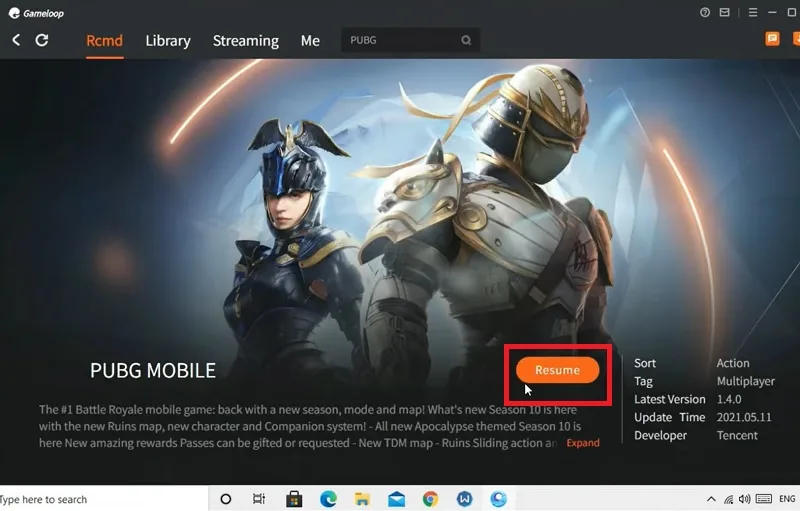
Task: Click the Windows taskbar search box
Action: [x=104, y=499]
